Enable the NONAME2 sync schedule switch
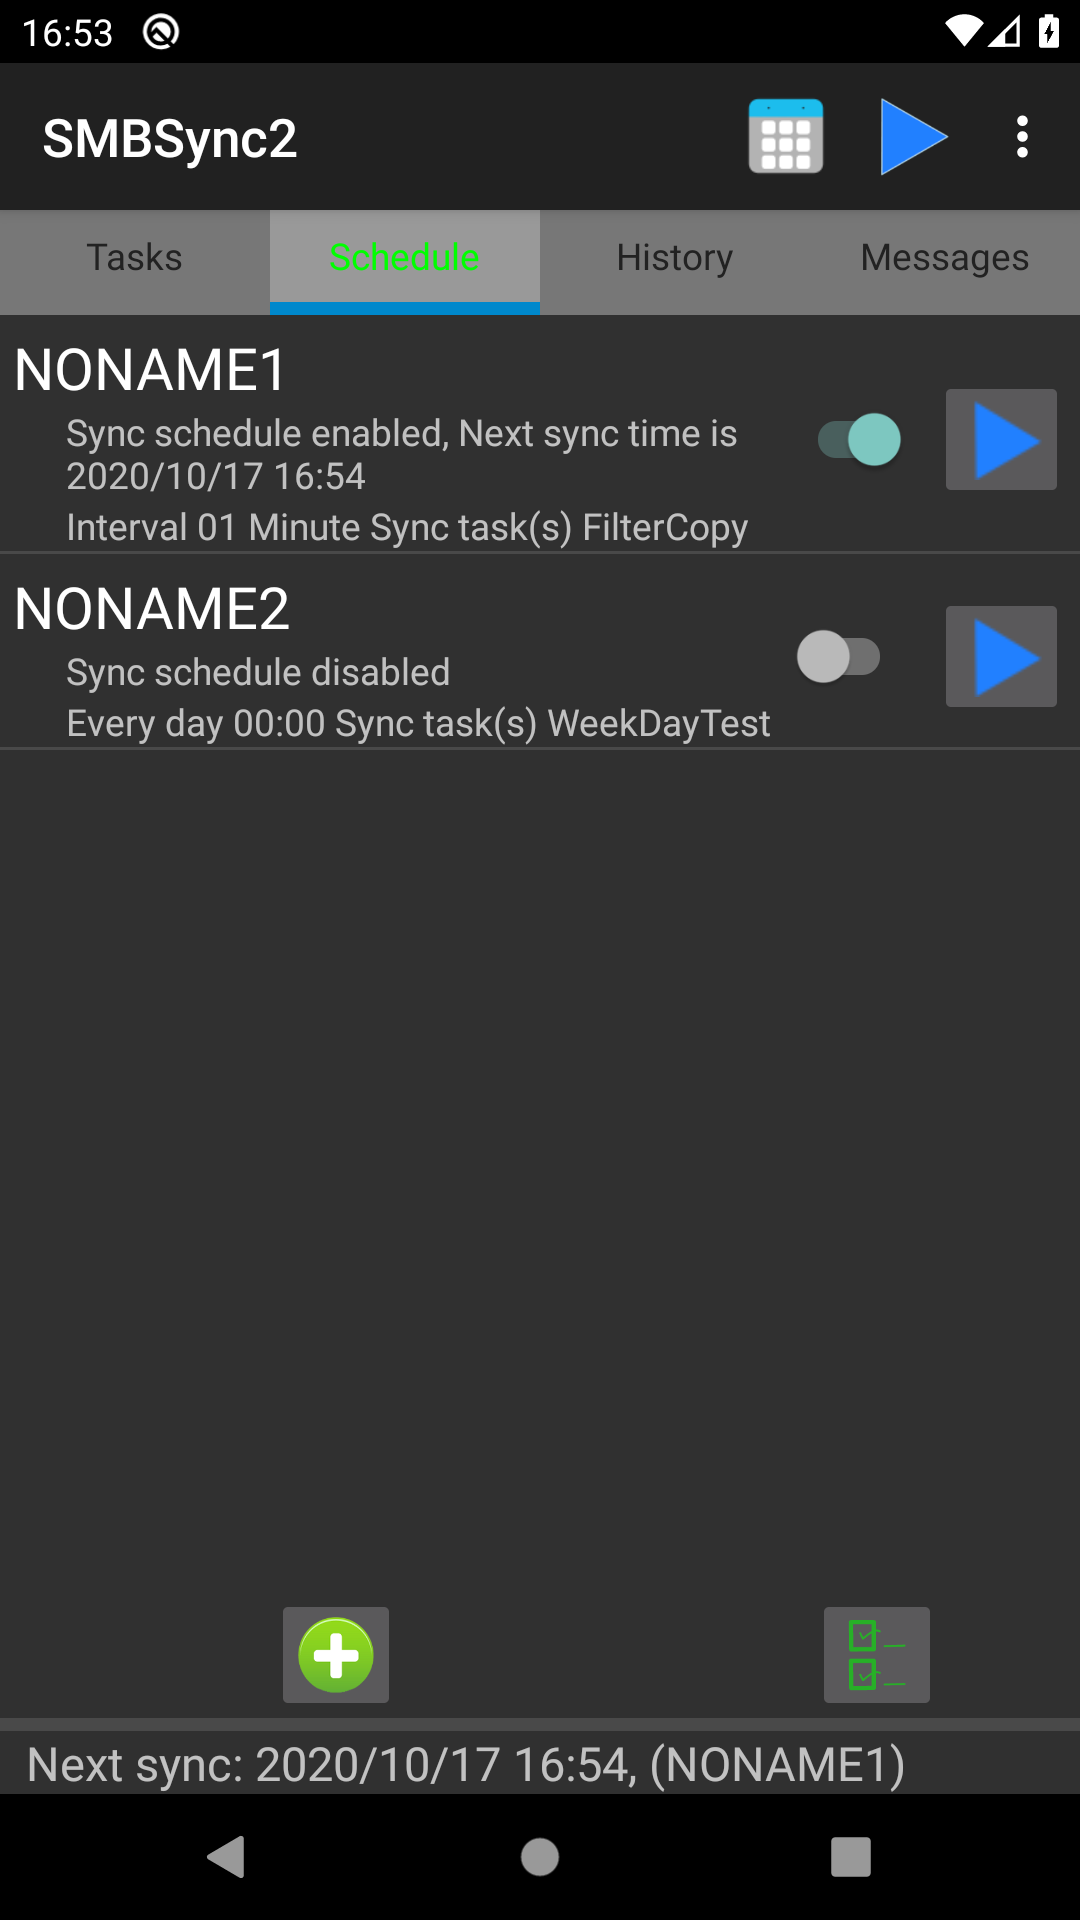The width and height of the screenshot is (1080, 1920). (839, 657)
